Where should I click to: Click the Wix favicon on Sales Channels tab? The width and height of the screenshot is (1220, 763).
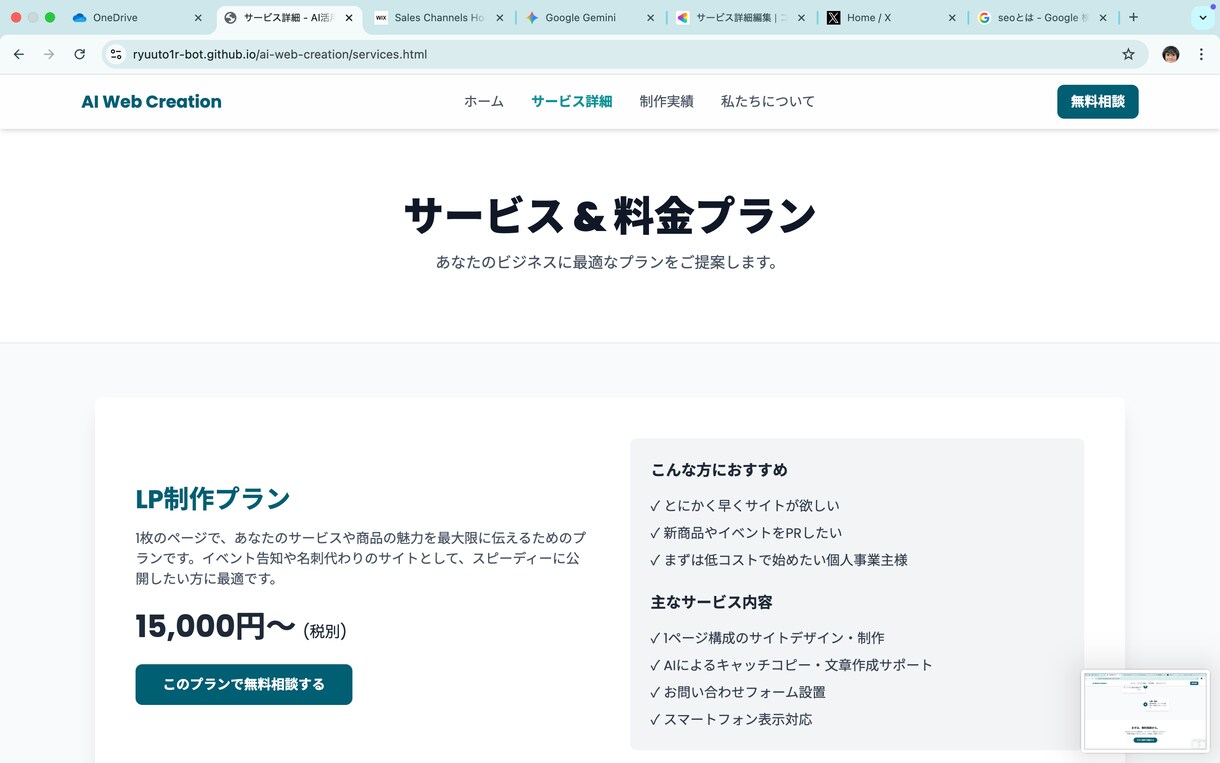click(x=381, y=17)
